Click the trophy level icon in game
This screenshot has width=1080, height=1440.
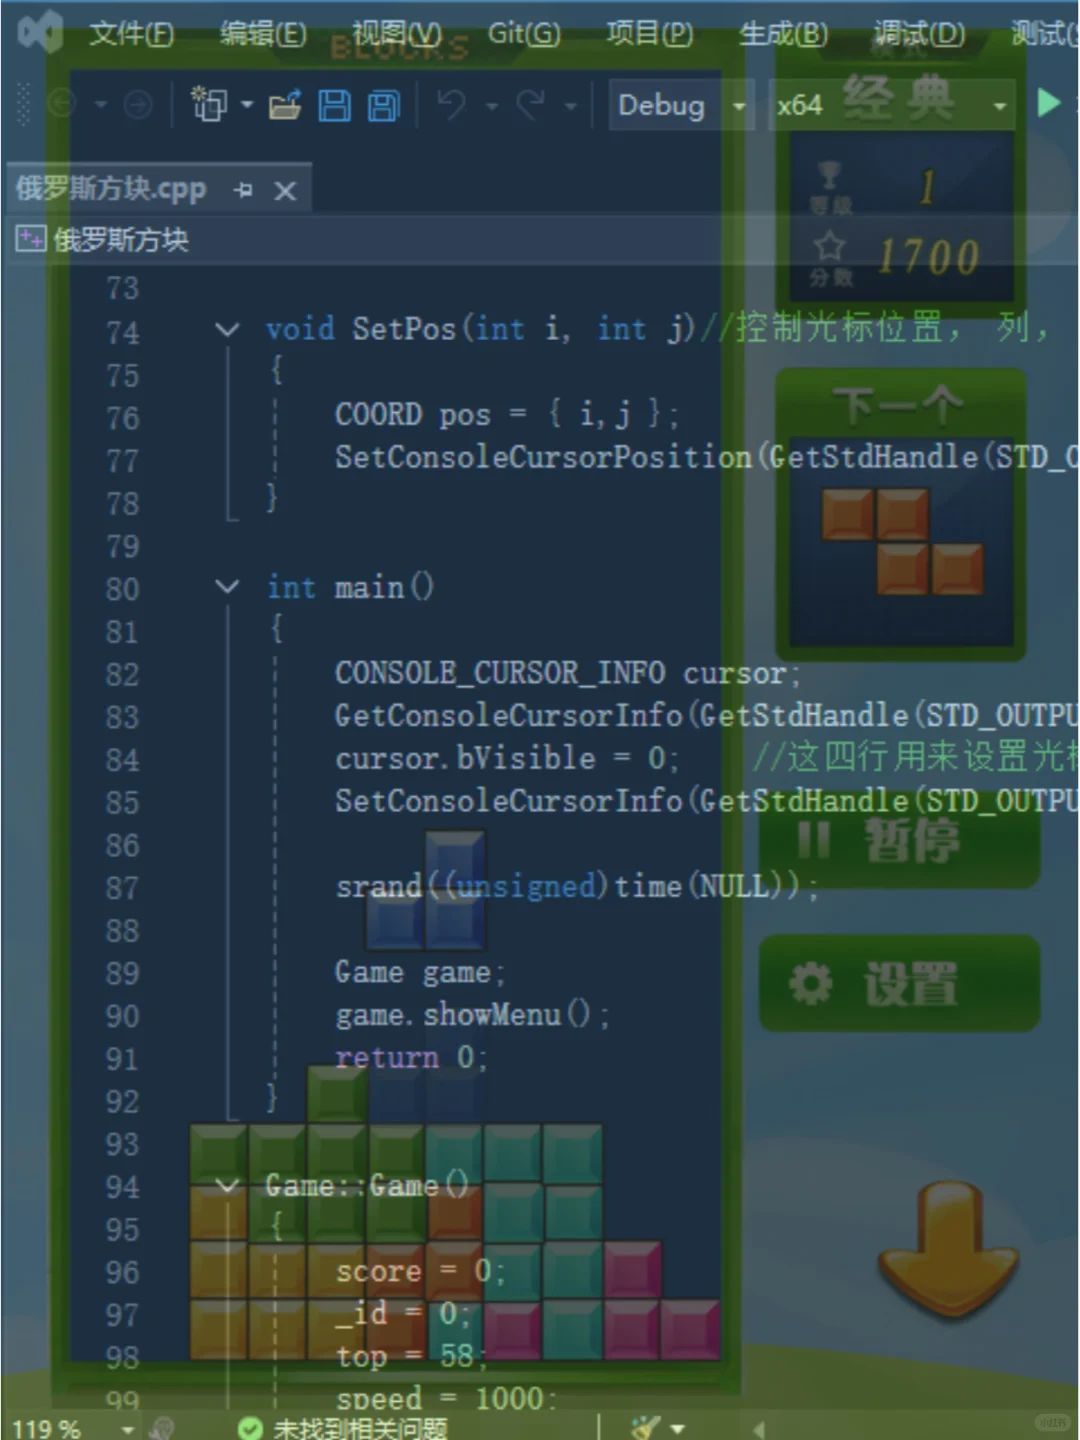point(829,176)
